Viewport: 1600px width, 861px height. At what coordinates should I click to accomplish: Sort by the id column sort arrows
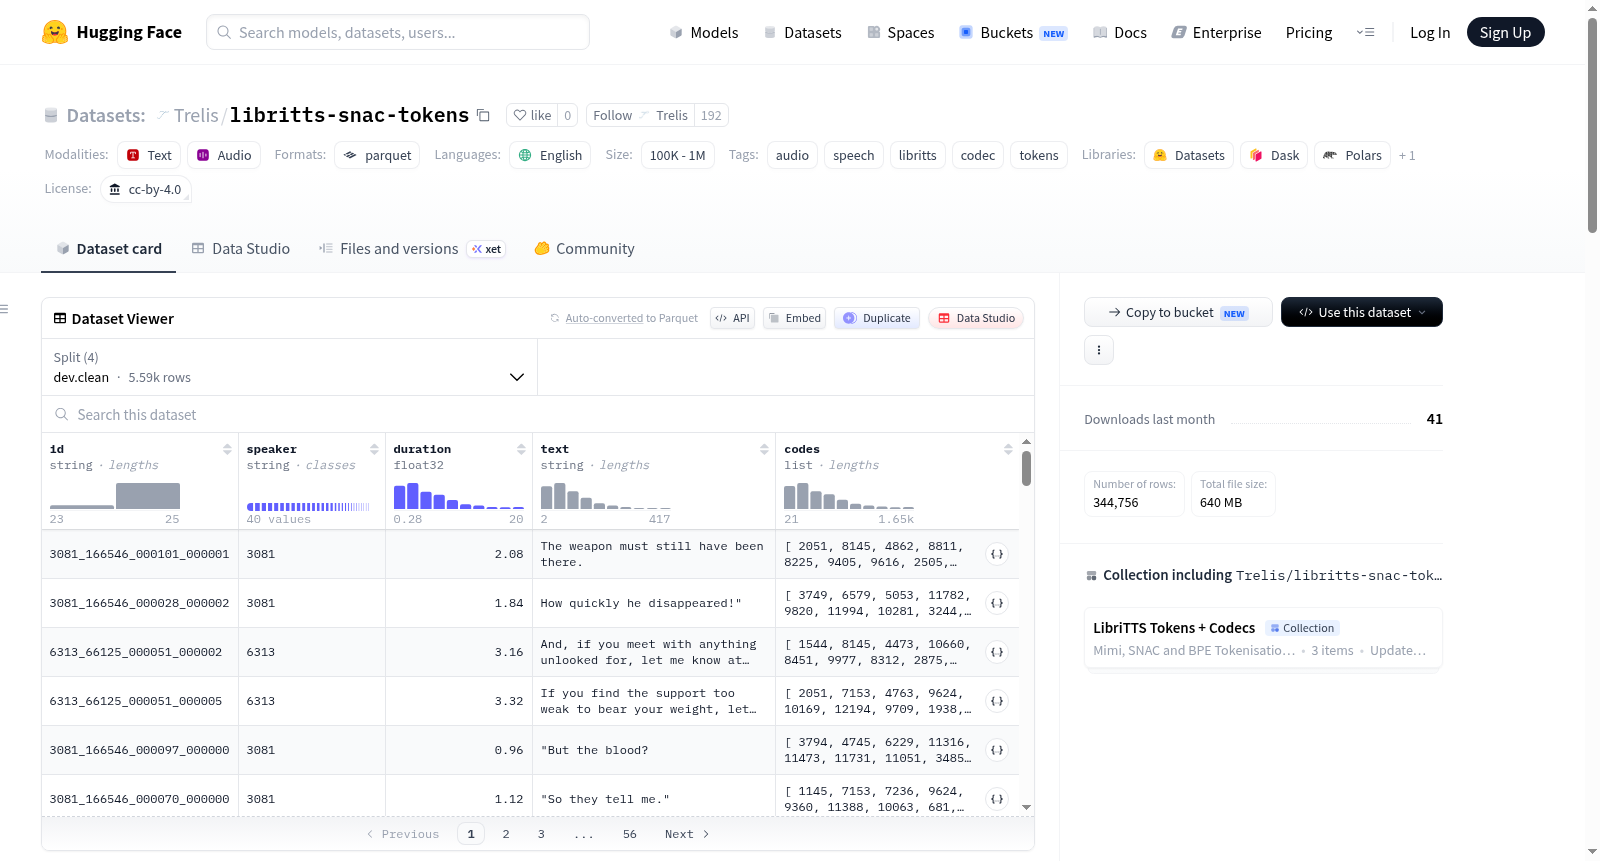(227, 449)
